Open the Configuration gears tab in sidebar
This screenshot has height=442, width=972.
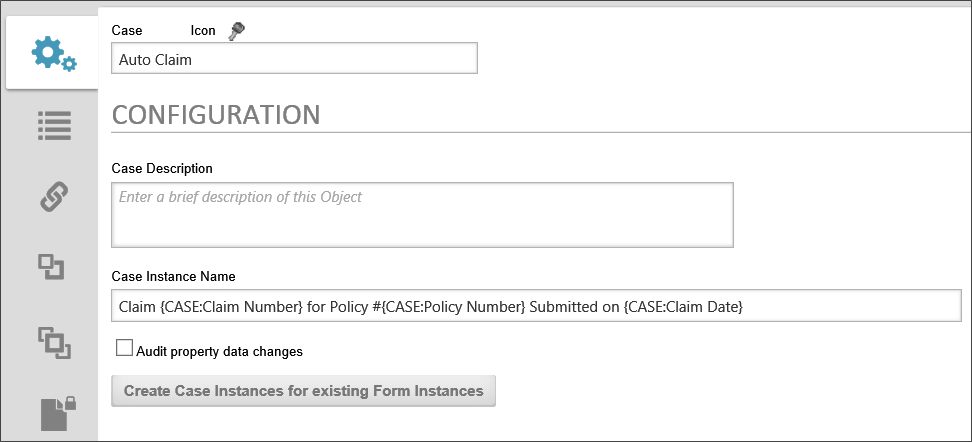53,54
